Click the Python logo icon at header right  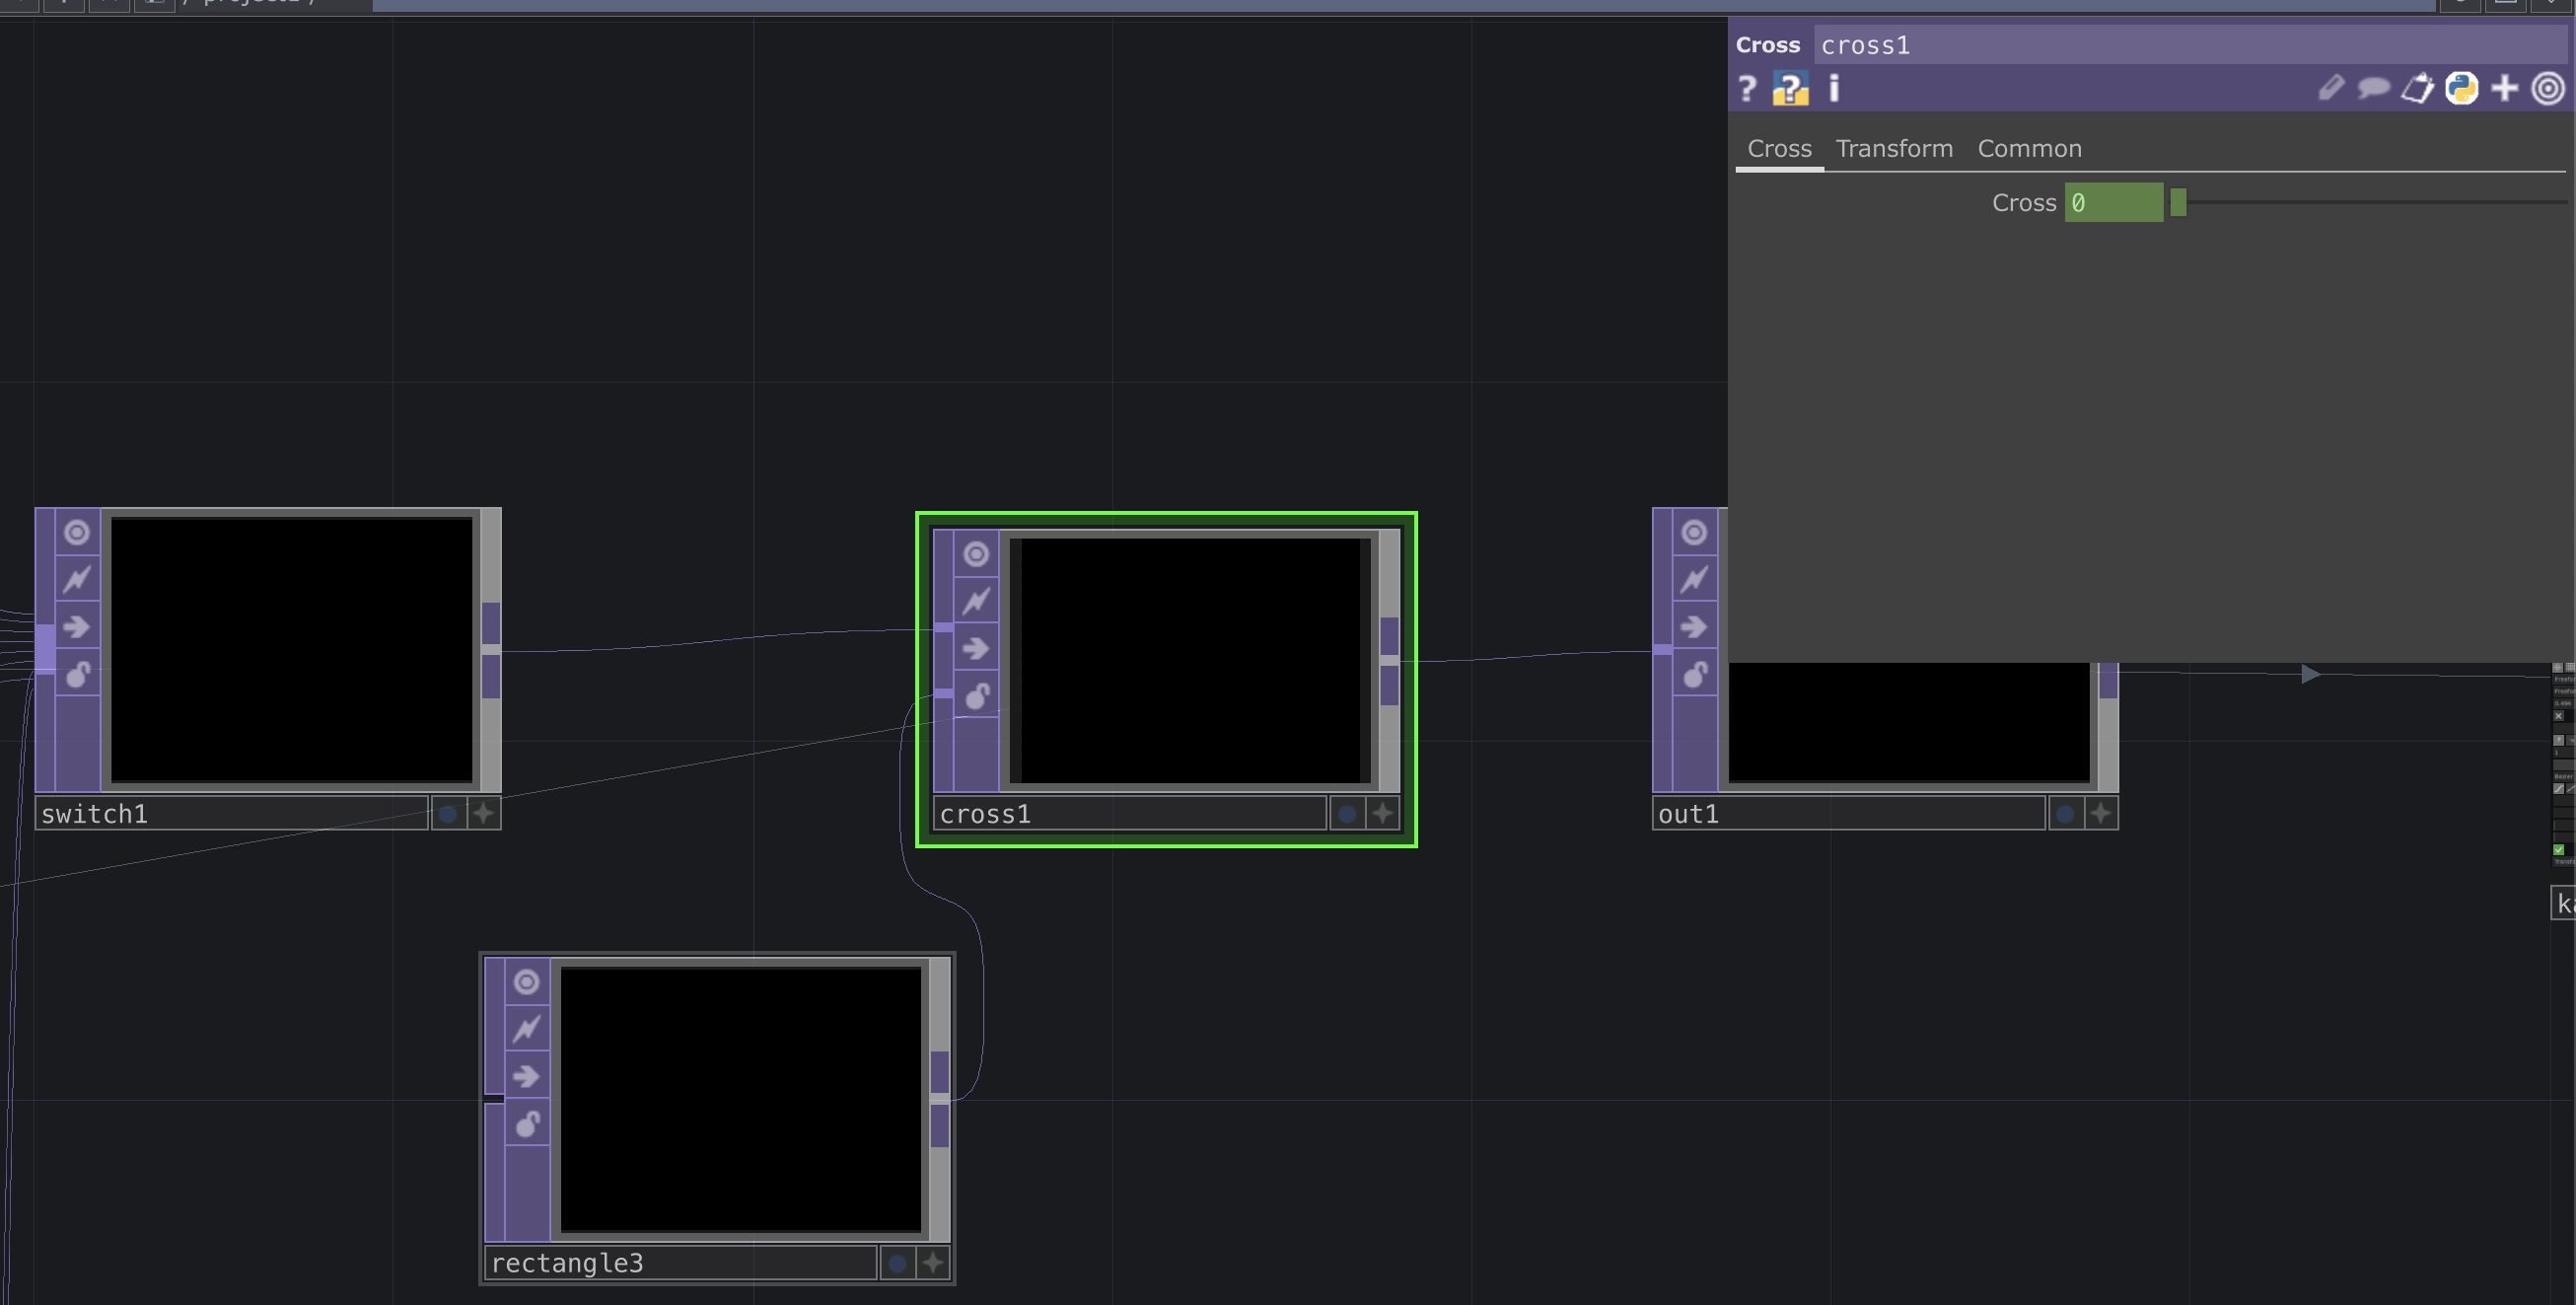(x=2461, y=89)
